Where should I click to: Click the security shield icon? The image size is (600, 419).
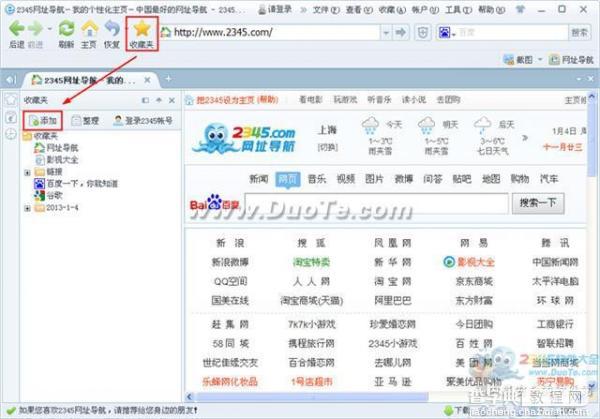click(x=423, y=33)
